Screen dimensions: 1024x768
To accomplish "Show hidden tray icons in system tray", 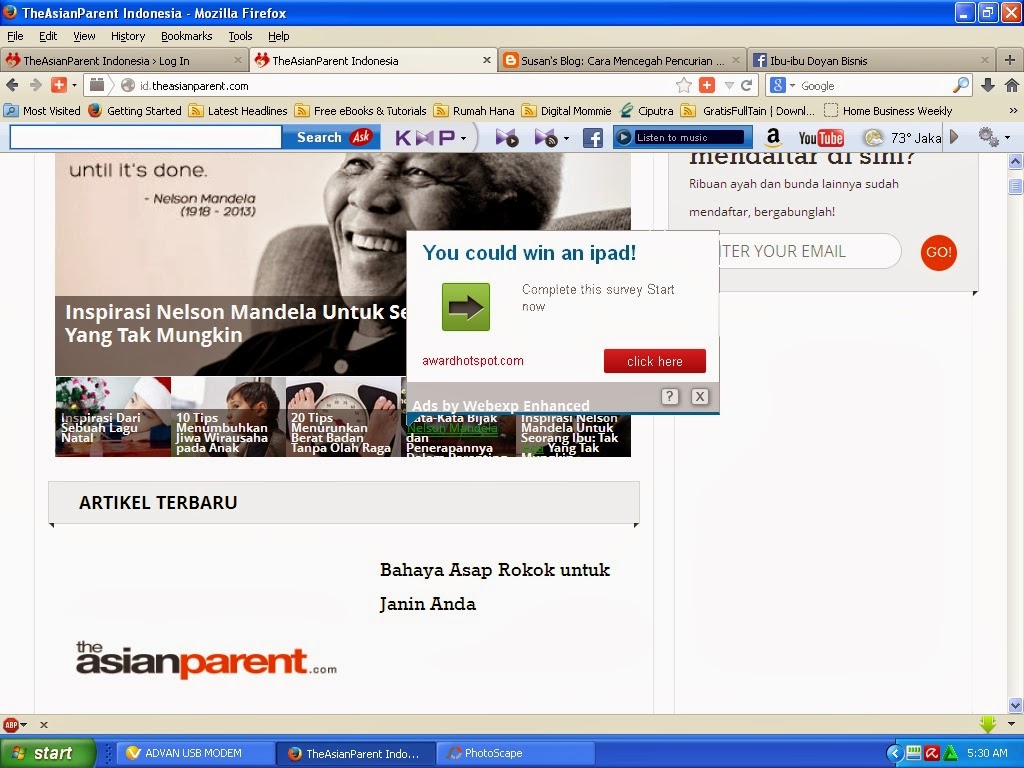I will click(895, 753).
